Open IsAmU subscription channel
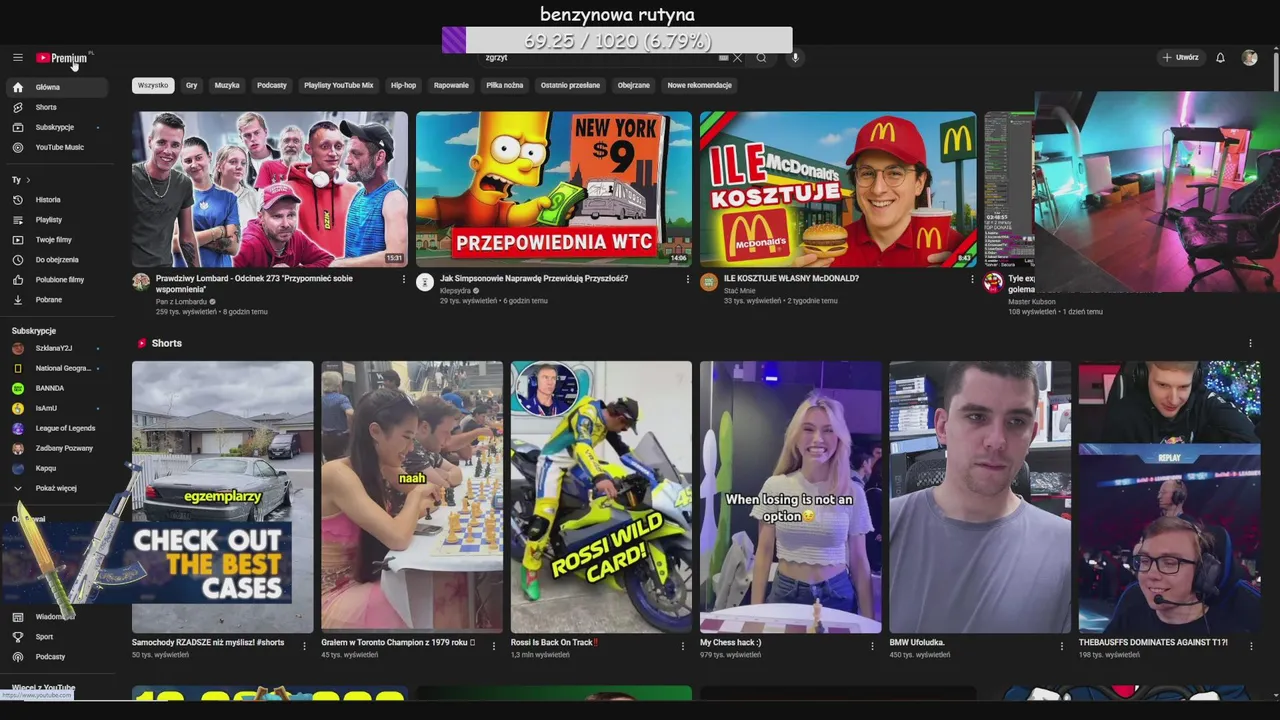Image resolution: width=1280 pixels, height=720 pixels. (x=57, y=408)
